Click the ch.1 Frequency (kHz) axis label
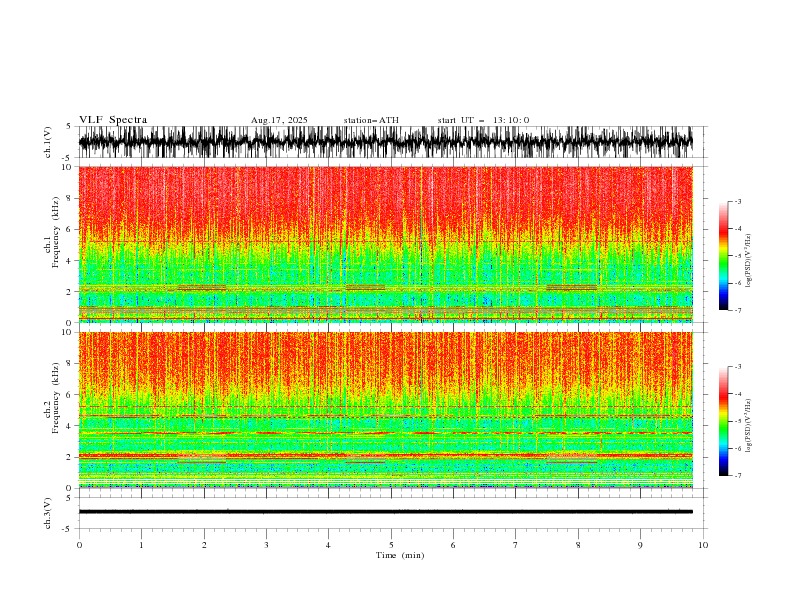The height and width of the screenshot is (612, 792). coord(52,244)
